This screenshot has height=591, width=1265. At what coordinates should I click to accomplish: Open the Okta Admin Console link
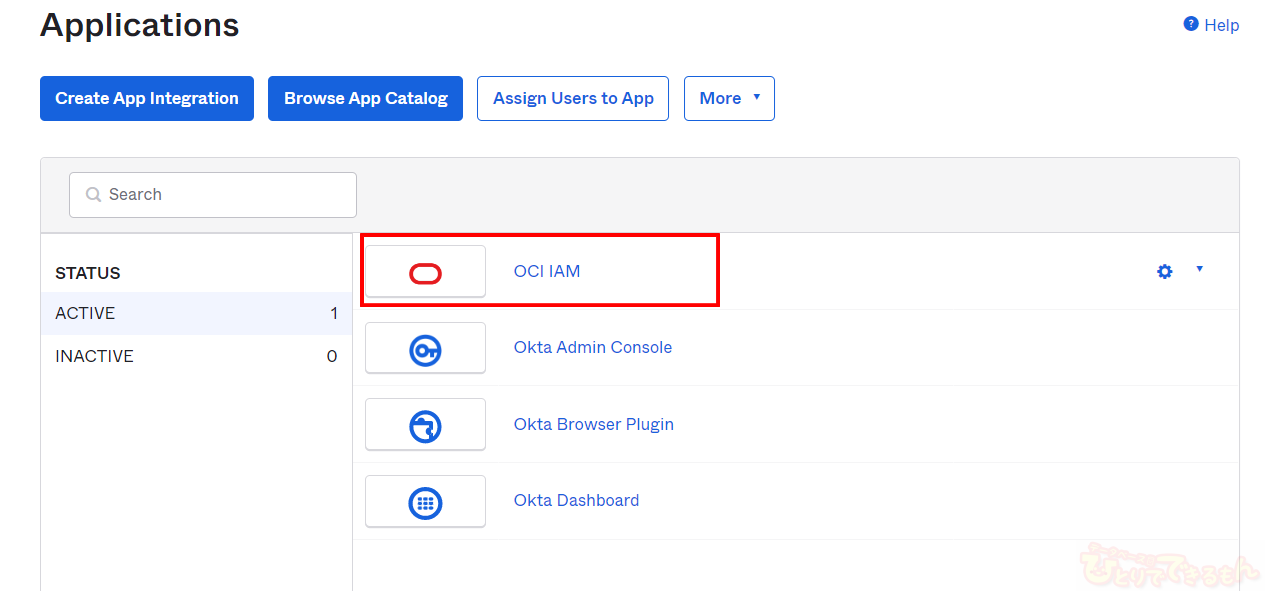592,347
